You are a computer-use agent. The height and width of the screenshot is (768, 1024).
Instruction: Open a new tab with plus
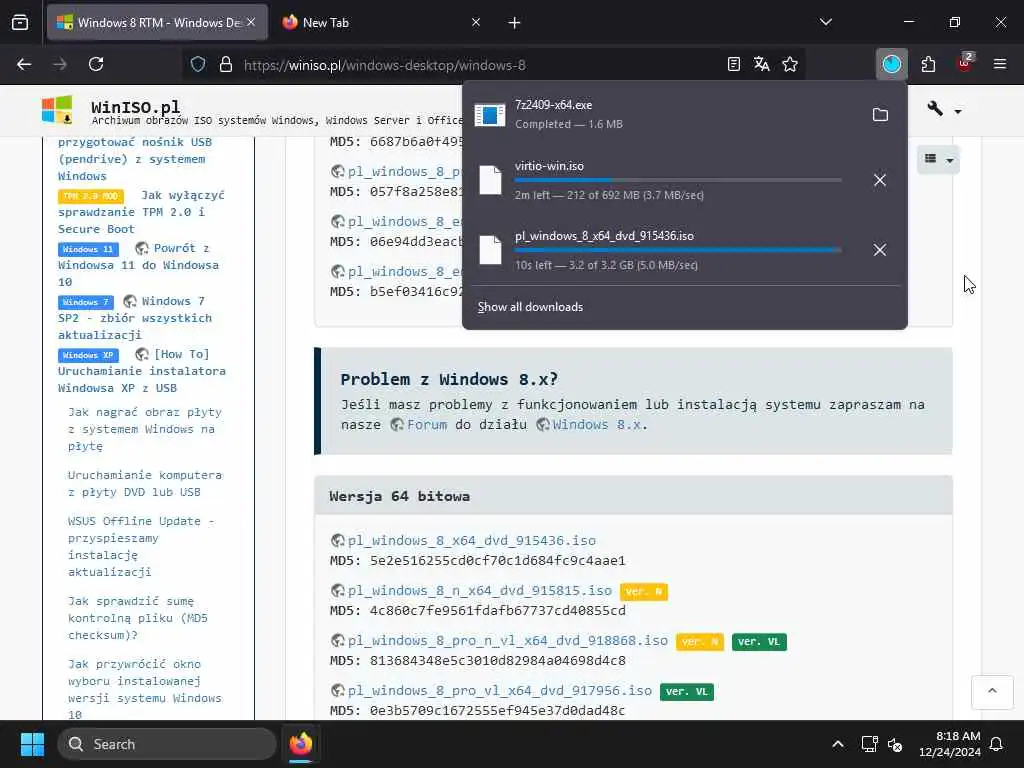[x=515, y=23]
